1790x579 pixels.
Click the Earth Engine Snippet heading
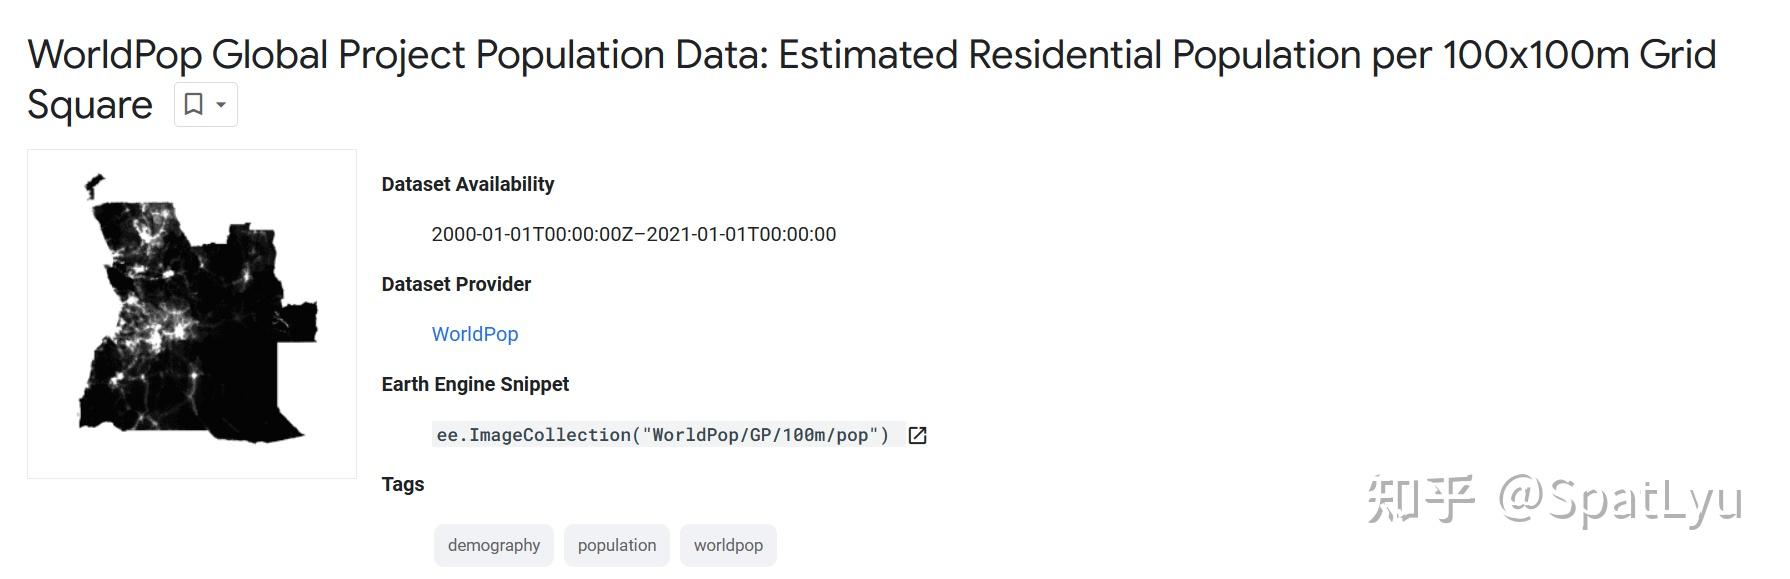tap(475, 384)
